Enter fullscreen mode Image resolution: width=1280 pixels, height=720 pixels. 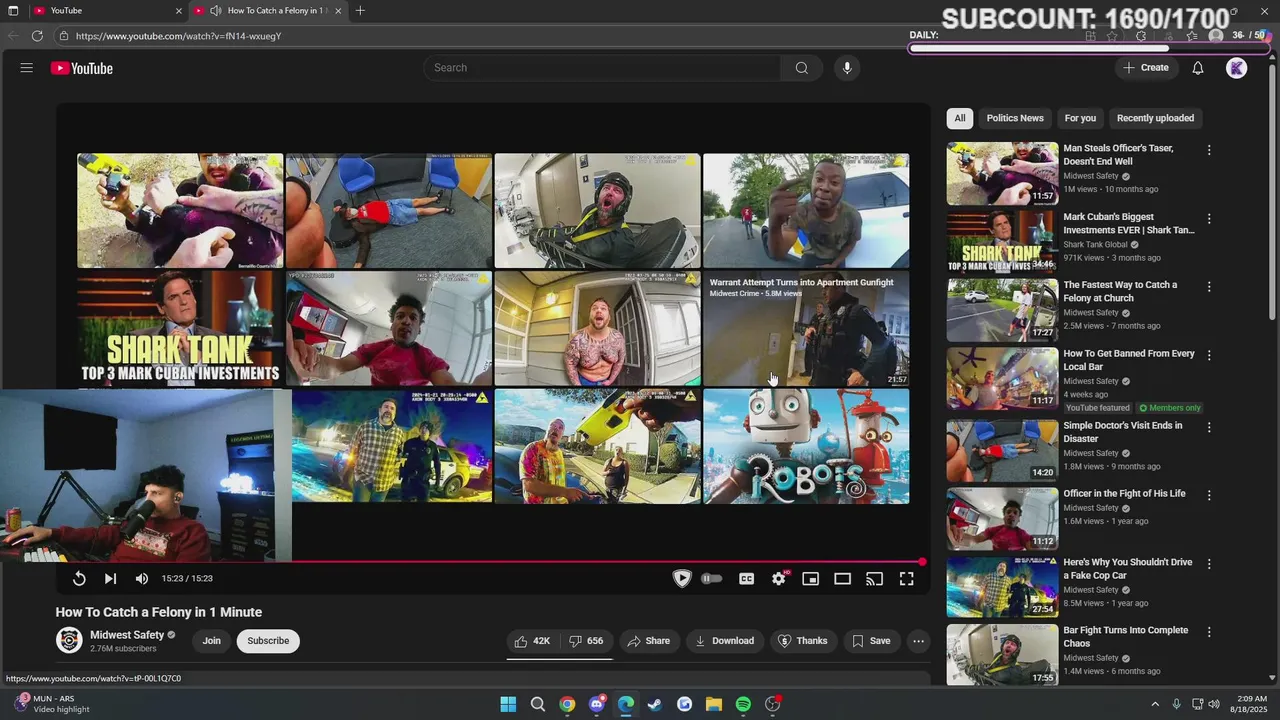pos(907,578)
